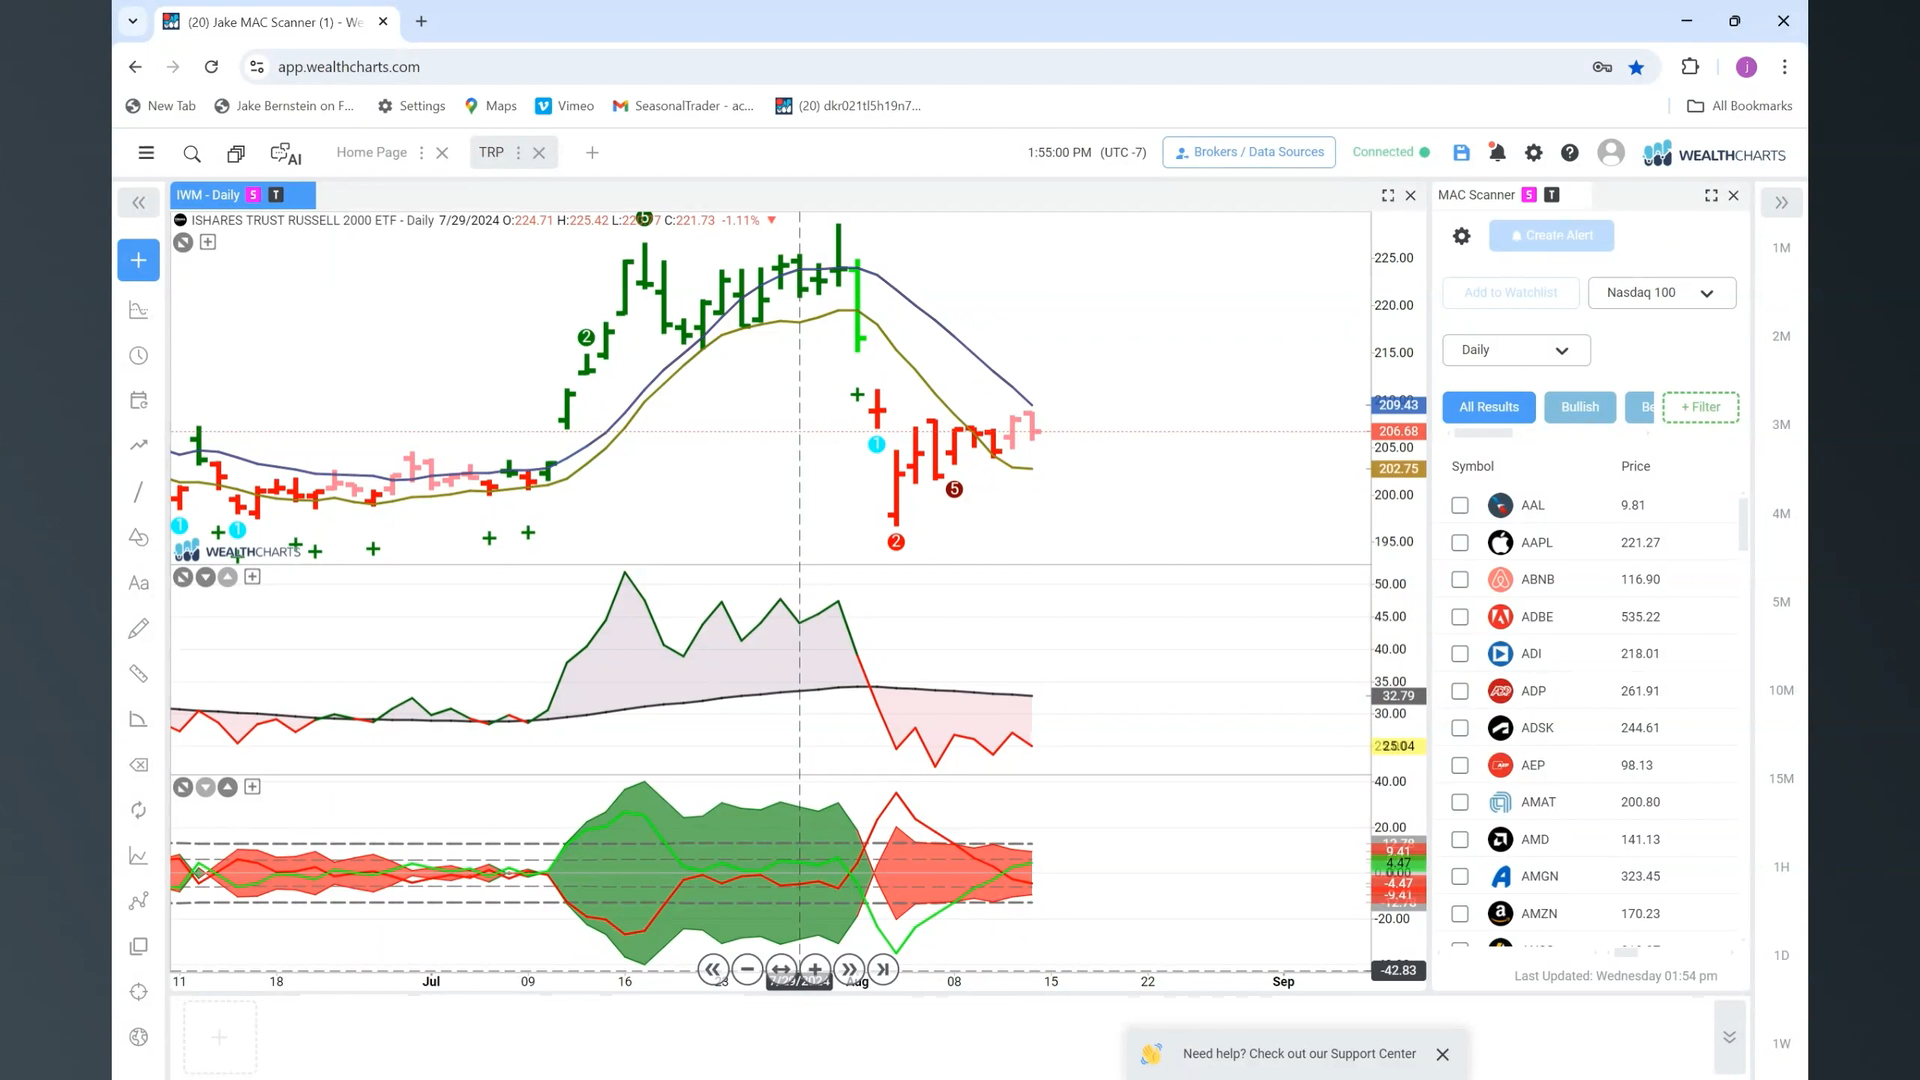The width and height of the screenshot is (1920, 1080).
Task: Open the browser tab list dropdown
Action: 132,21
